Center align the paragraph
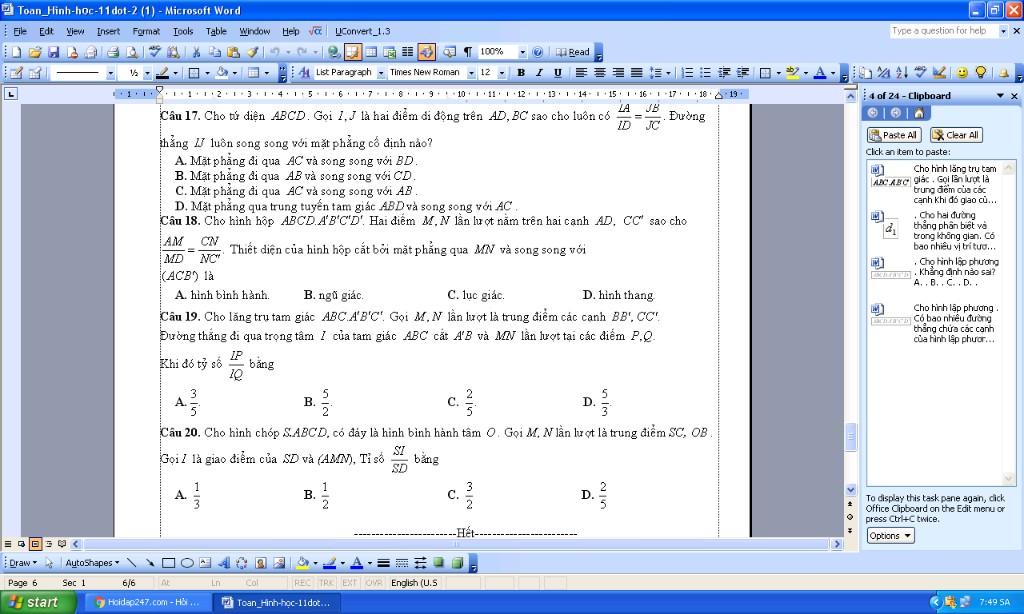 click(x=599, y=73)
